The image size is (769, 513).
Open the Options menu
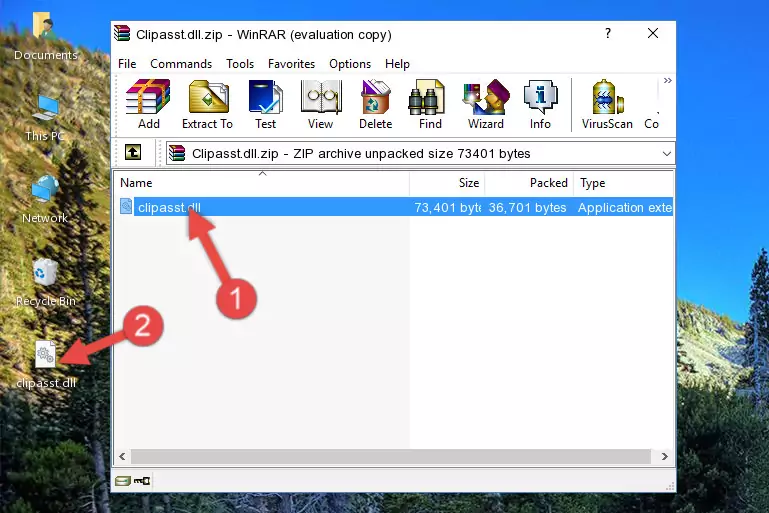(350, 64)
